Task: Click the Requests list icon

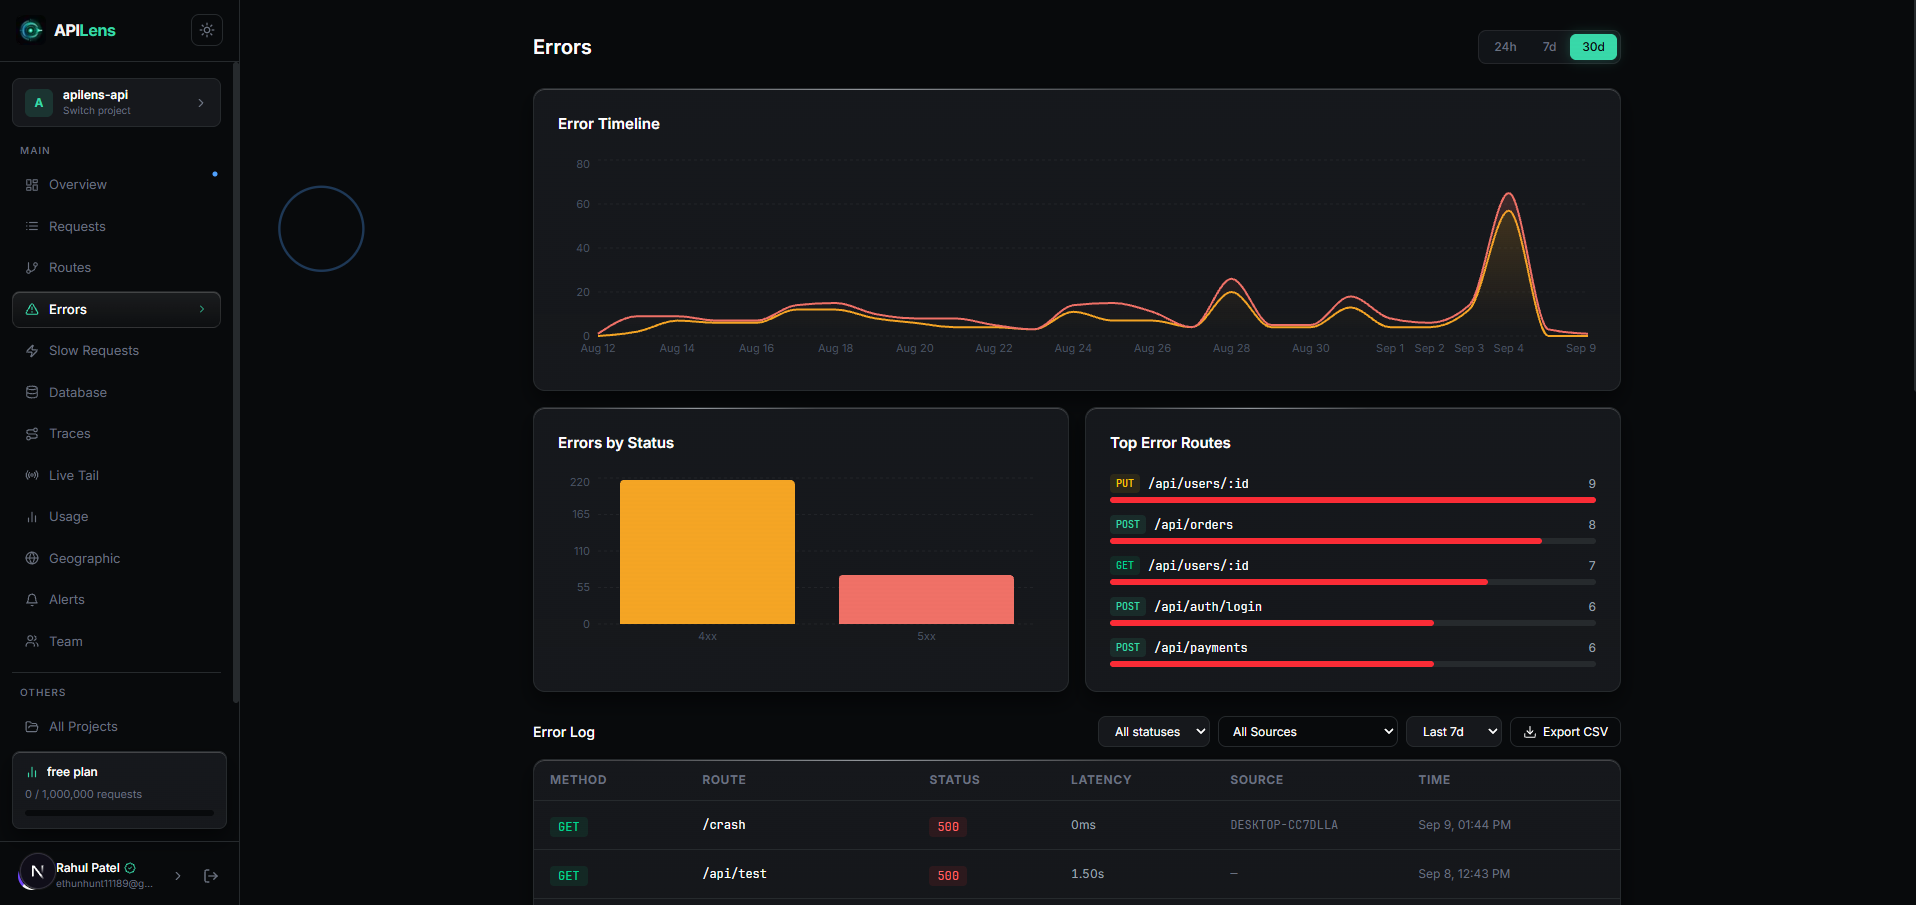Action: point(32,227)
